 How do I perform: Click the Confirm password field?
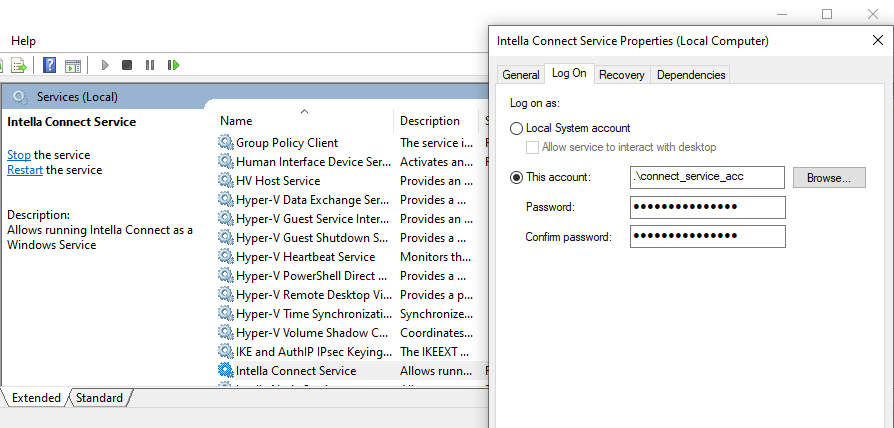(x=707, y=236)
